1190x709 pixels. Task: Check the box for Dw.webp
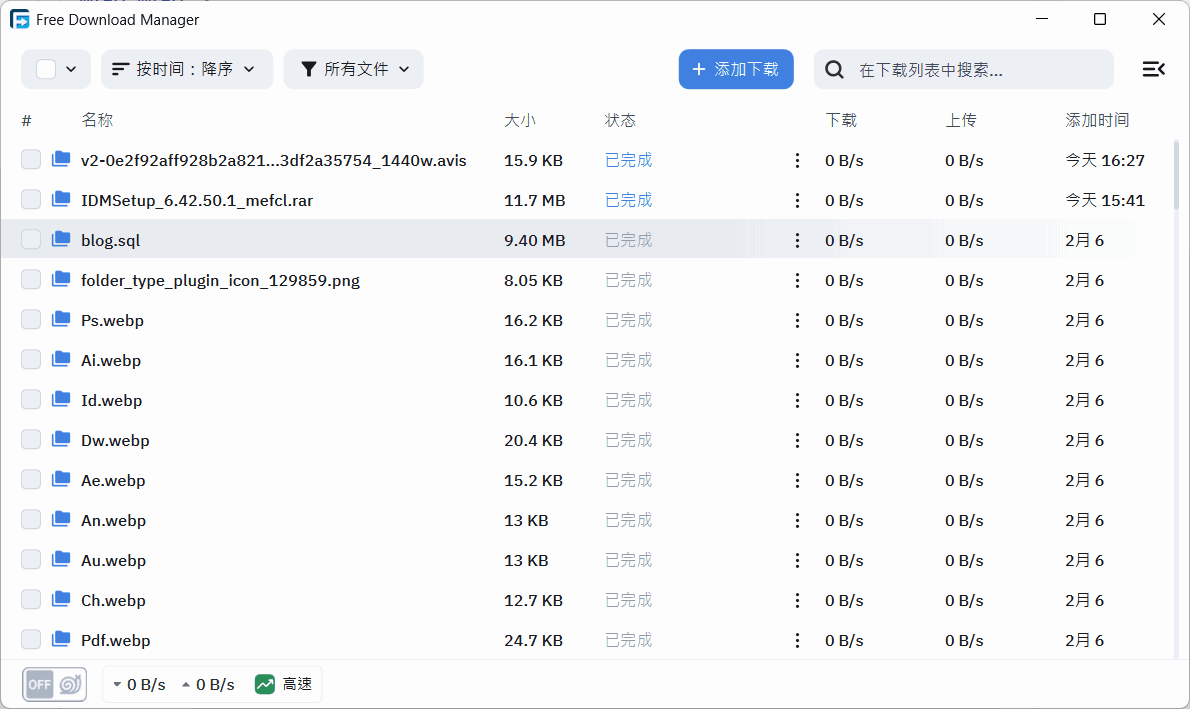click(x=30, y=439)
